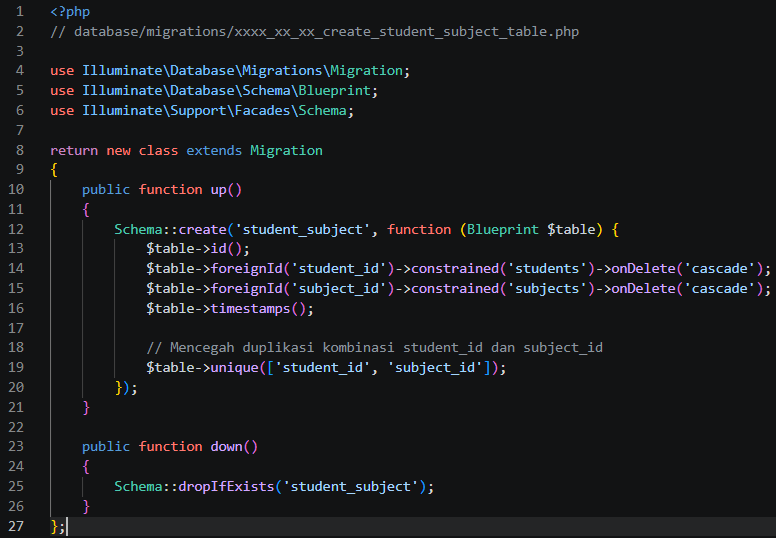Image resolution: width=776 pixels, height=538 pixels.
Task: Click line number 19 in the gutter
Action: (16, 368)
